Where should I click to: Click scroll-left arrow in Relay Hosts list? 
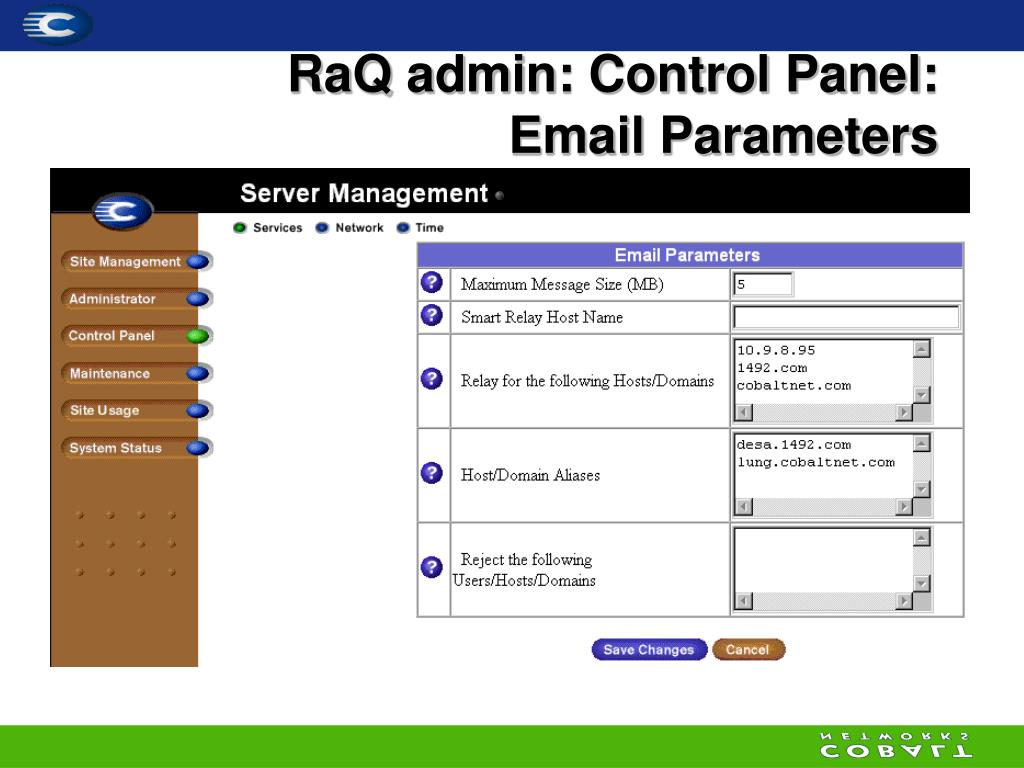[743, 413]
